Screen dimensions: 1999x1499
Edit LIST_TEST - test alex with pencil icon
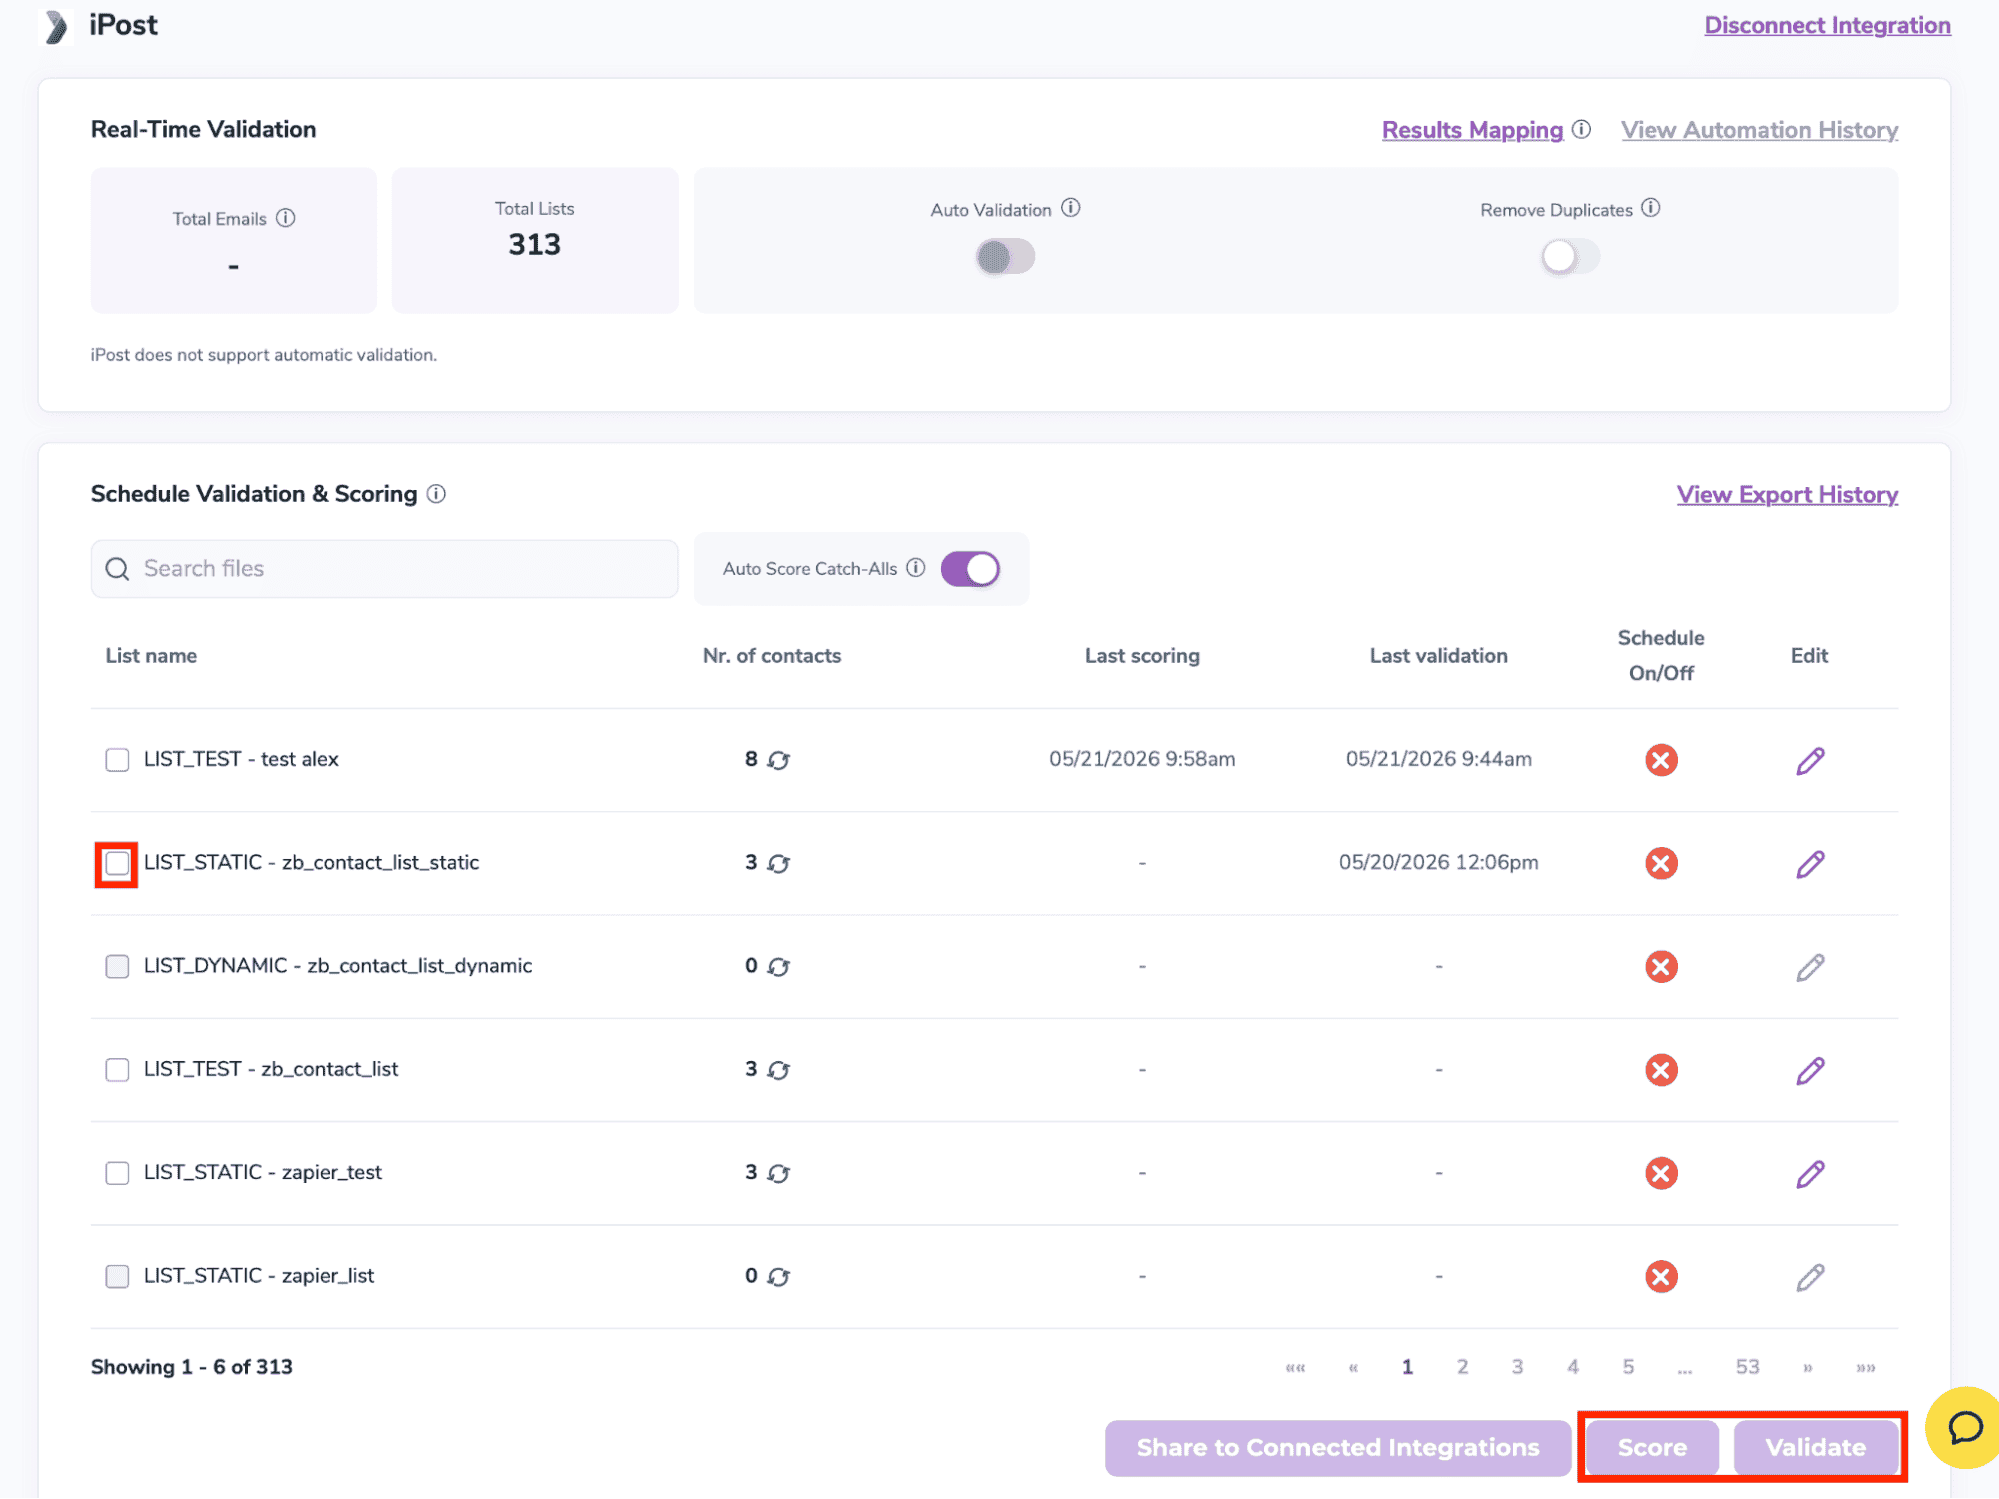pyautogui.click(x=1810, y=761)
